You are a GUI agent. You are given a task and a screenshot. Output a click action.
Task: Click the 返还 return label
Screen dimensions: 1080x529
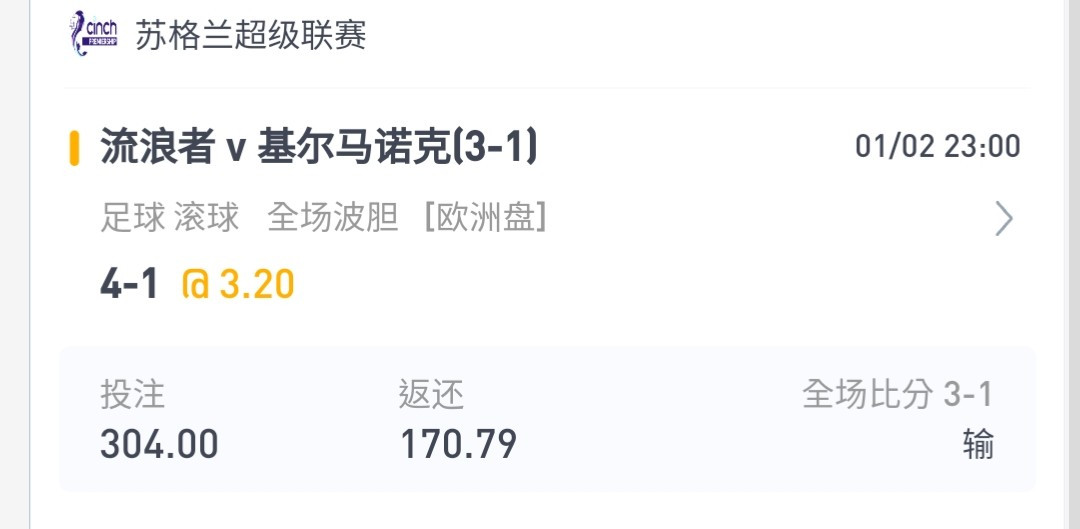[x=431, y=395]
